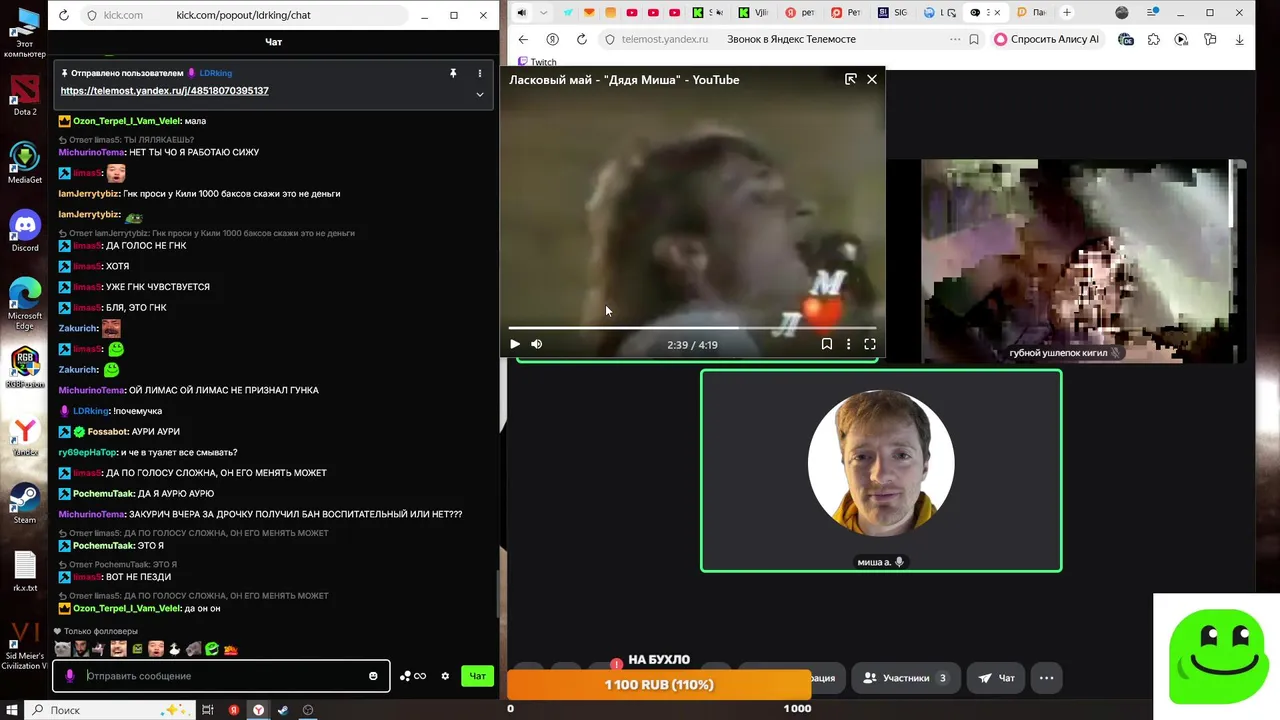1280x720 pixels.
Task: Enter fullscreen in the video player
Action: (870, 344)
